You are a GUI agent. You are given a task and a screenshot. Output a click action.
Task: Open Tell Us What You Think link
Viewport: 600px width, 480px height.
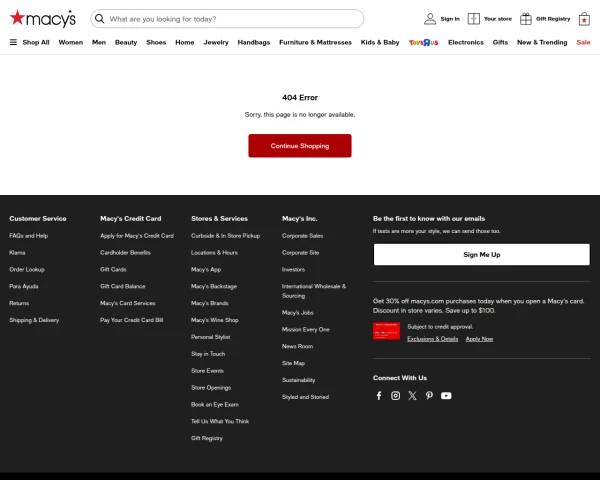coord(220,421)
